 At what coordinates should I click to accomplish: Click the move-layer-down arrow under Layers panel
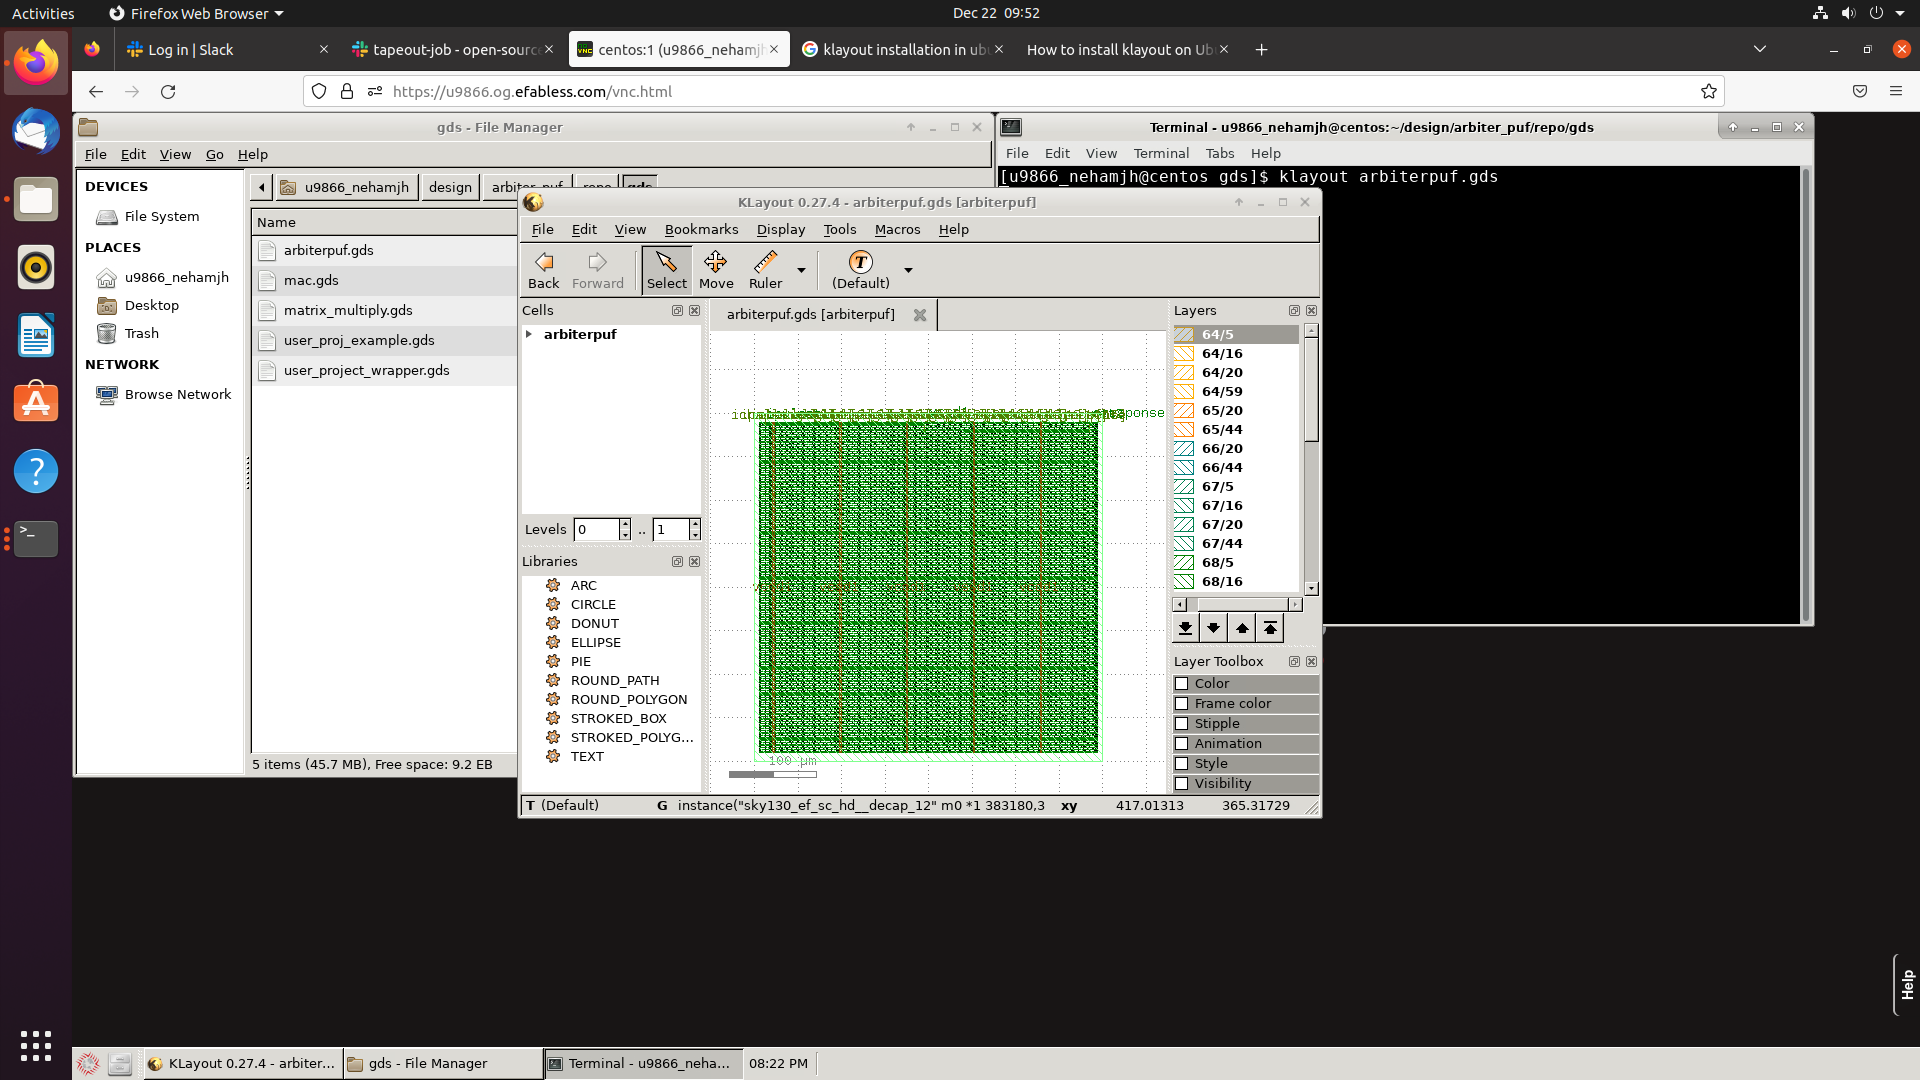(x=1213, y=627)
